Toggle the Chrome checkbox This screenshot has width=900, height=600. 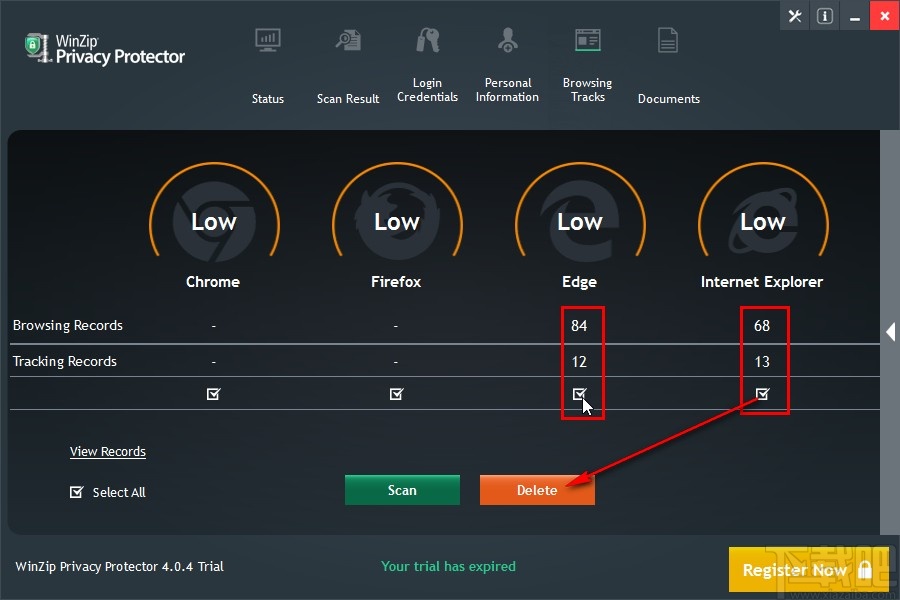pyautogui.click(x=214, y=393)
